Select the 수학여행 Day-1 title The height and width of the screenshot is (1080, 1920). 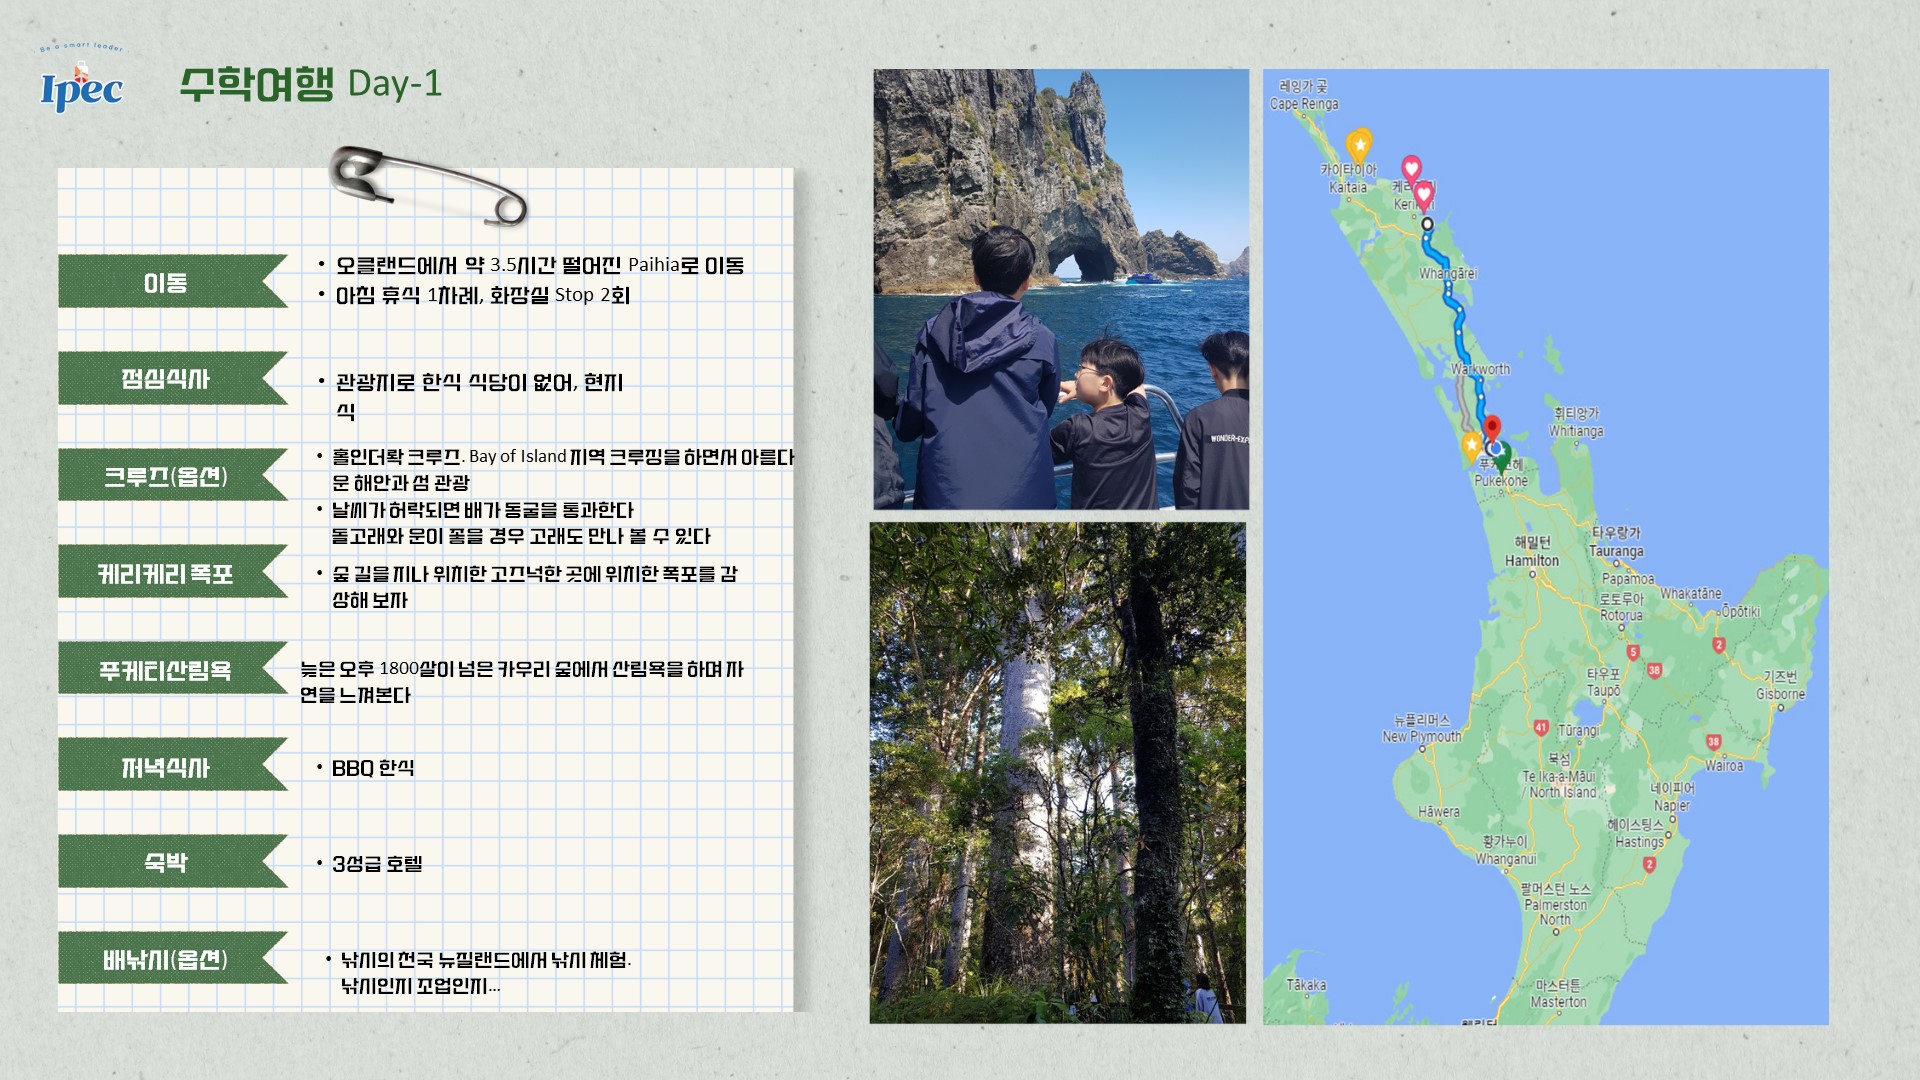tap(311, 84)
